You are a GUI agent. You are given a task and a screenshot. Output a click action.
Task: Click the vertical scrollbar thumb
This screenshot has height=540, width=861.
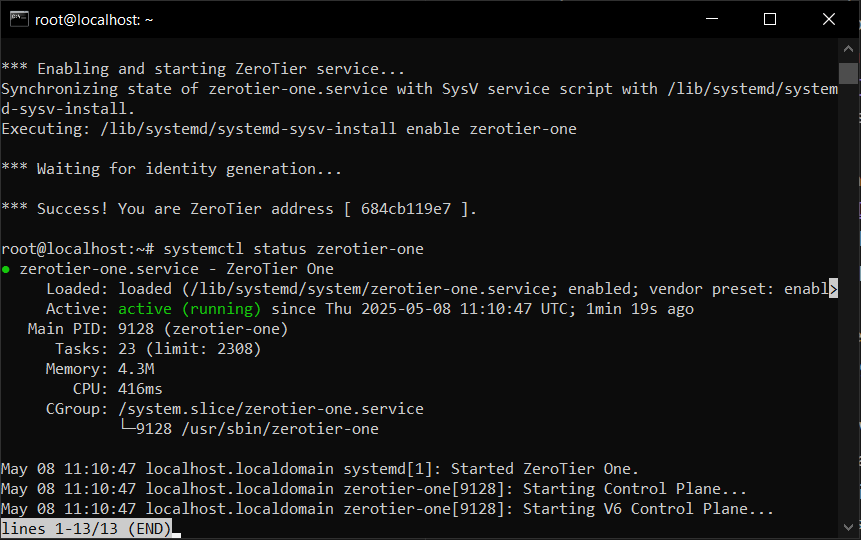pos(848,73)
